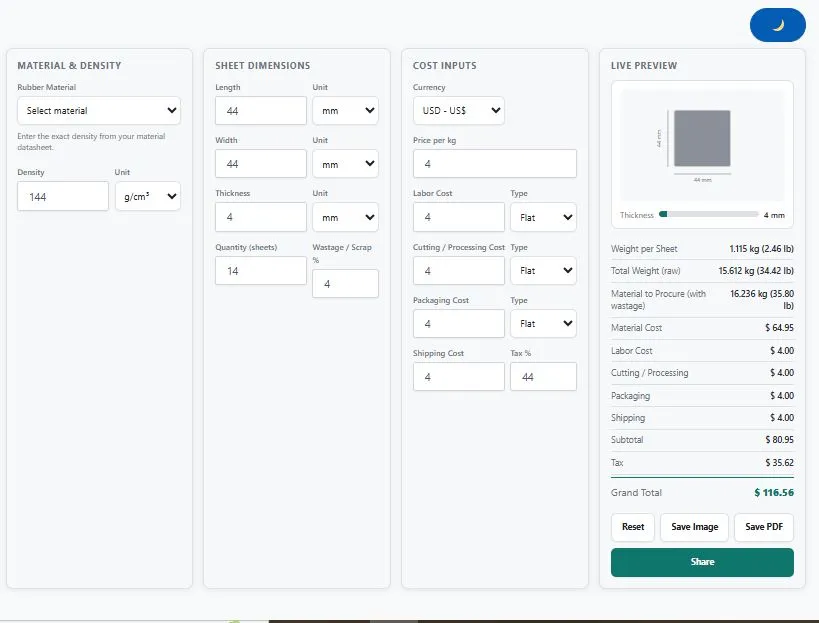Click the Save Image button

pos(694,527)
